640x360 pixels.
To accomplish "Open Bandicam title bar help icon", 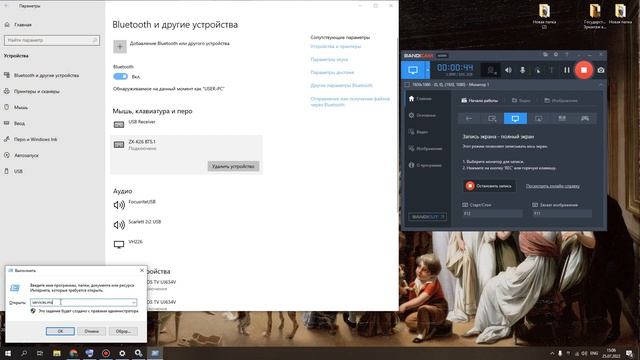I will 567,55.
